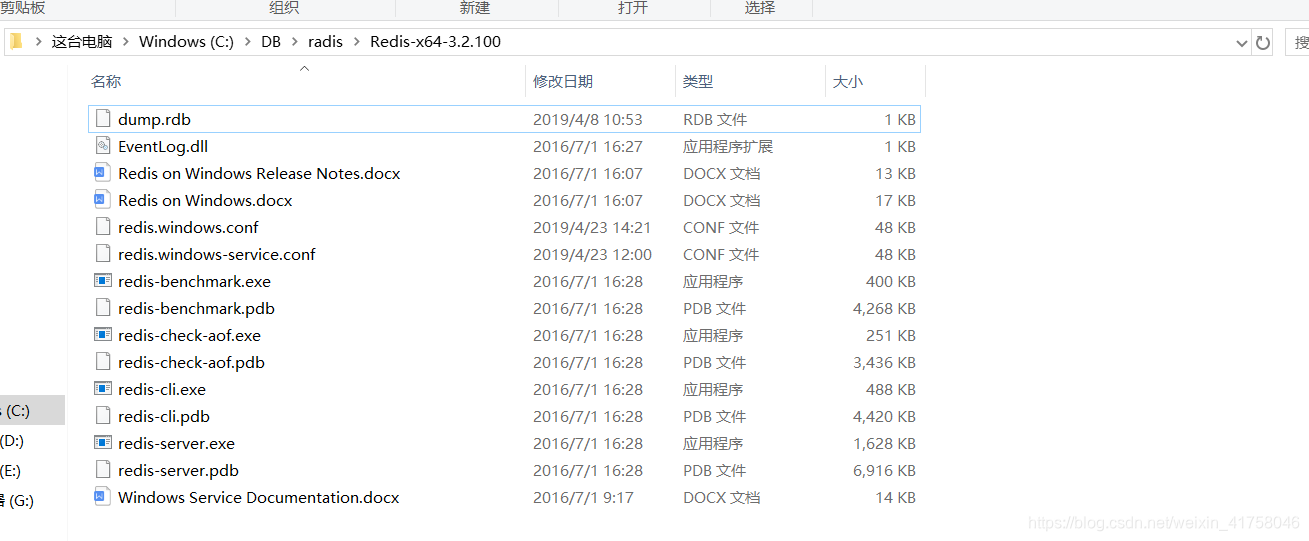
Task: Expand the chevron after DB in the path
Action: click(294, 42)
